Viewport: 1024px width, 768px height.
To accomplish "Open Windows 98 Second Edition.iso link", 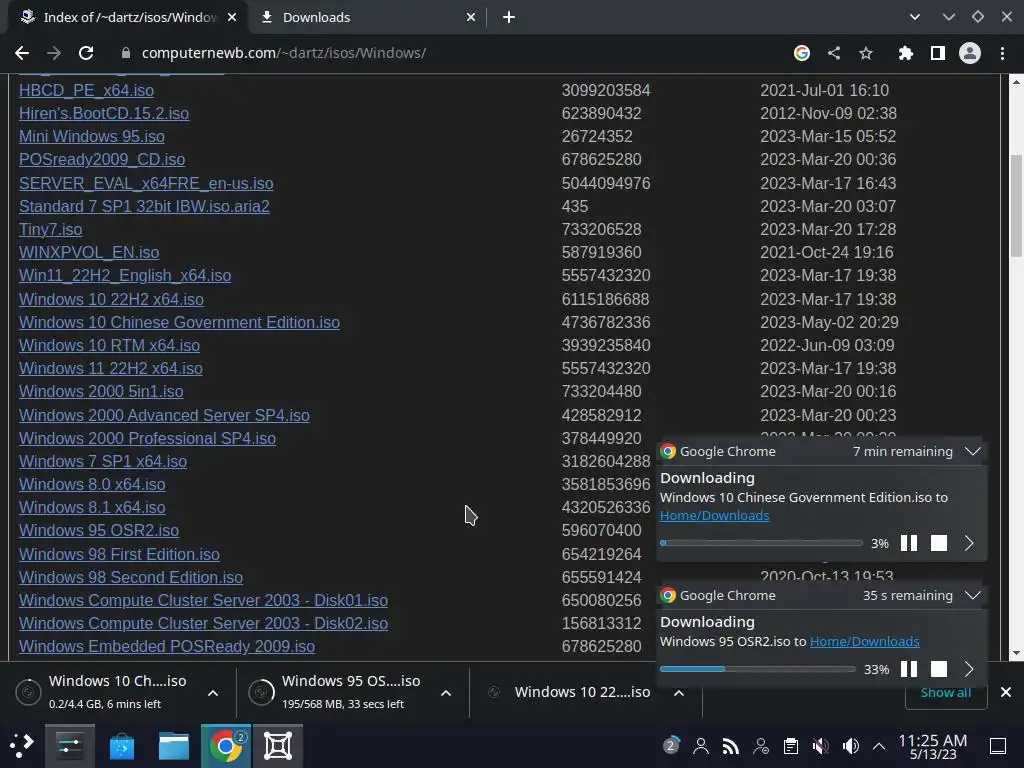I will click(x=131, y=577).
